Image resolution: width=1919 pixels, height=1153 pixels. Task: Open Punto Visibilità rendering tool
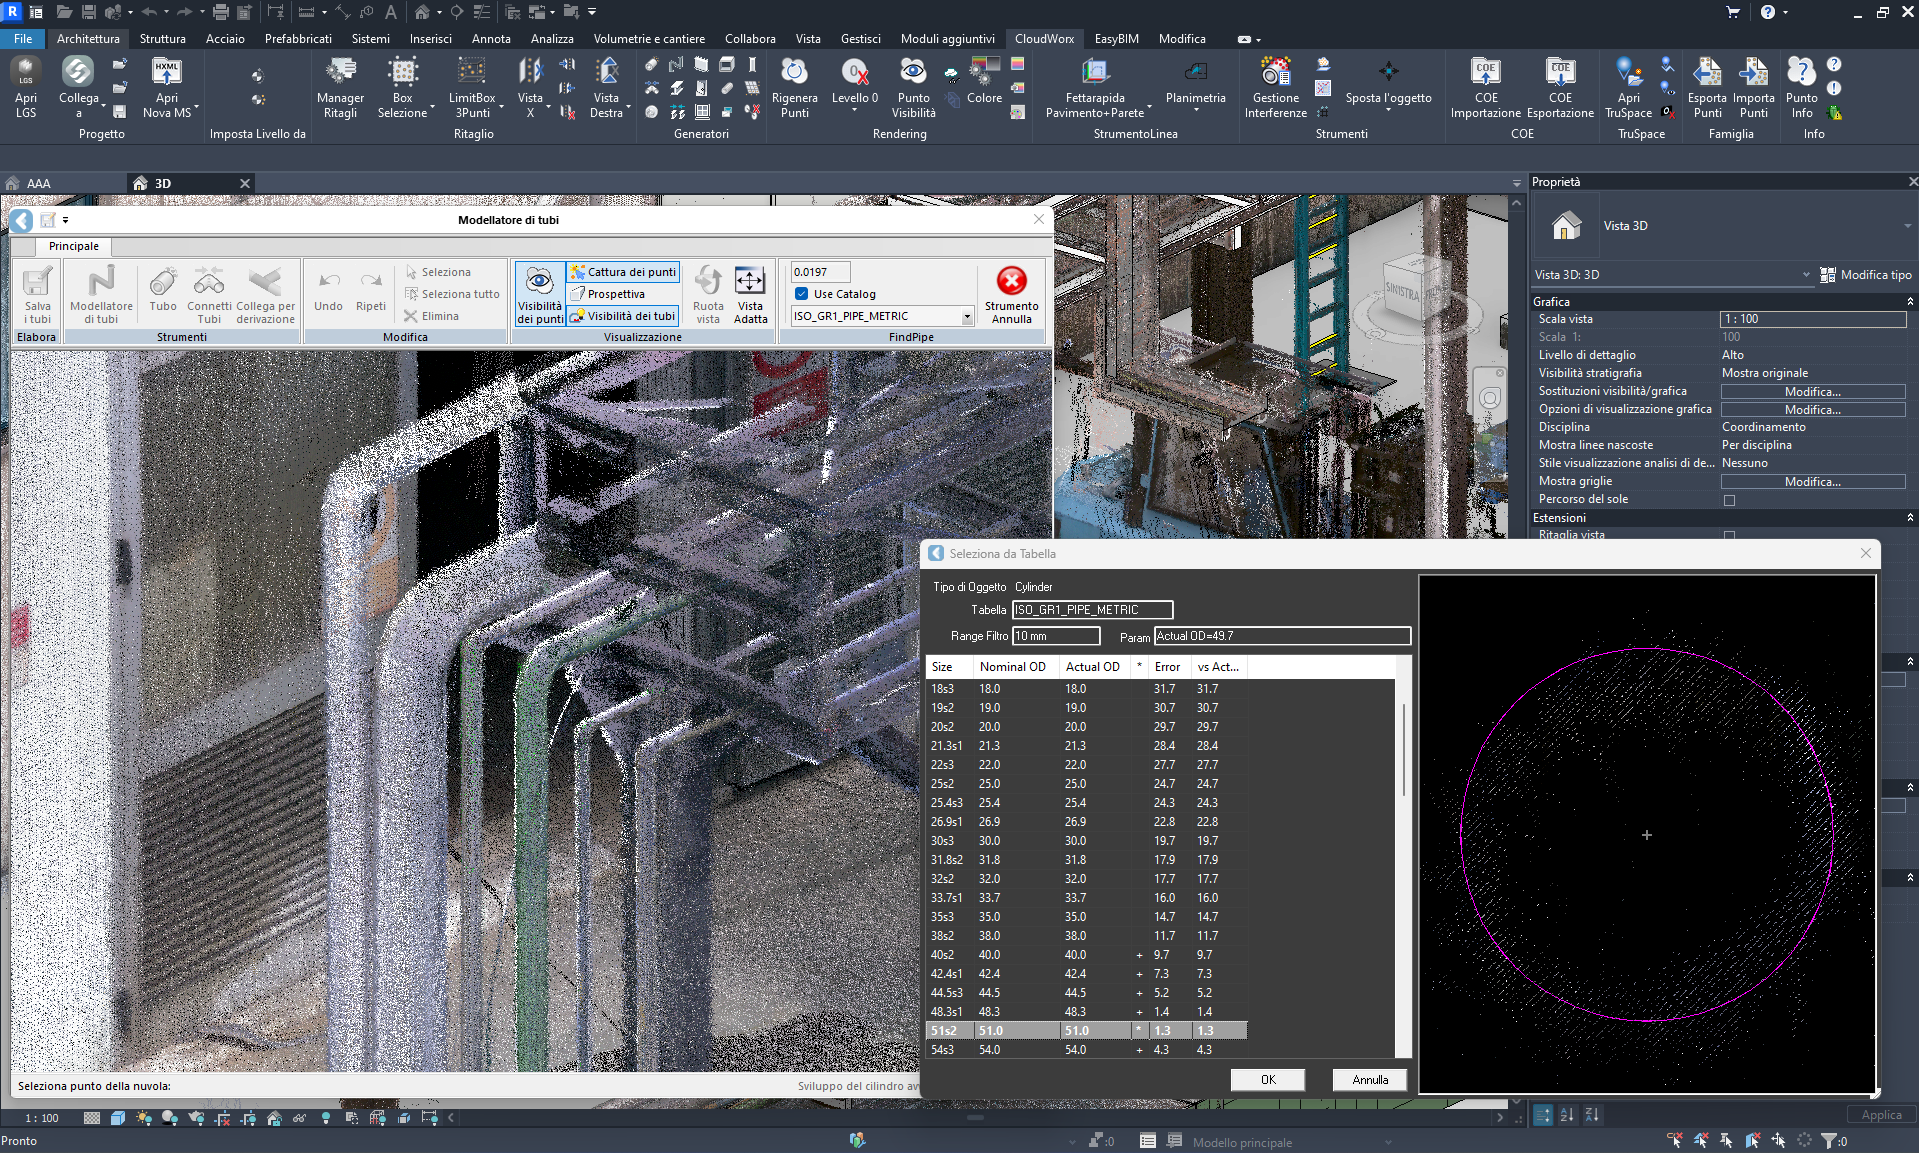pos(913,87)
